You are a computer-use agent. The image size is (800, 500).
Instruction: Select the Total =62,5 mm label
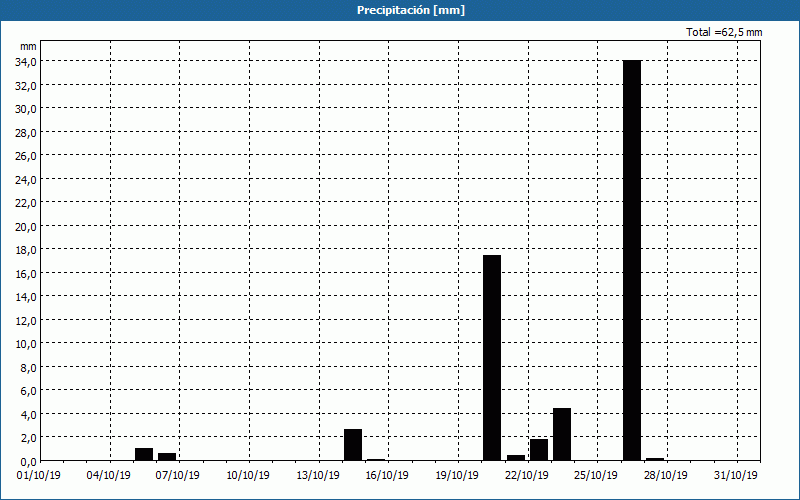coord(724,32)
